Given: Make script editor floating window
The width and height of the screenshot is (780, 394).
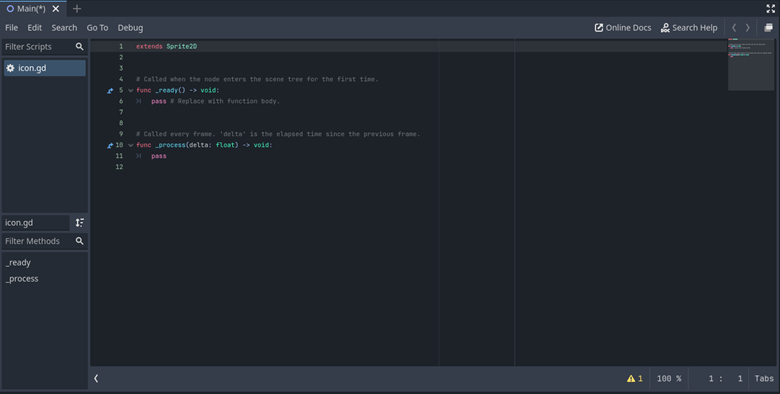Looking at the screenshot, I should click(x=769, y=28).
